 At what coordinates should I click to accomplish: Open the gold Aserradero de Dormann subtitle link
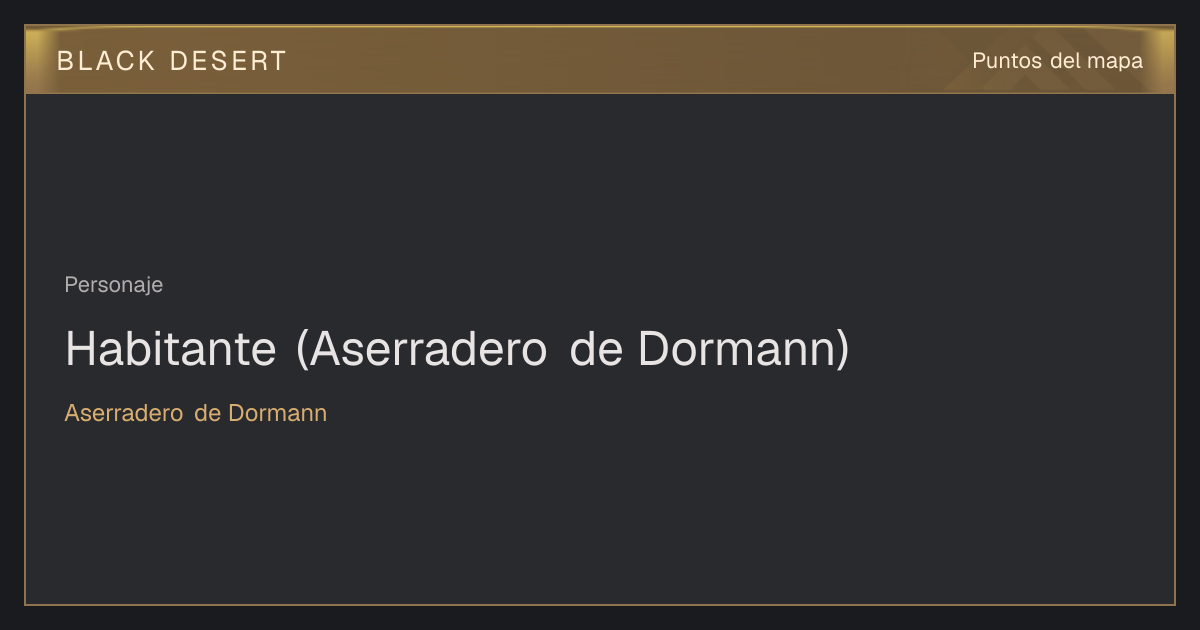(196, 413)
